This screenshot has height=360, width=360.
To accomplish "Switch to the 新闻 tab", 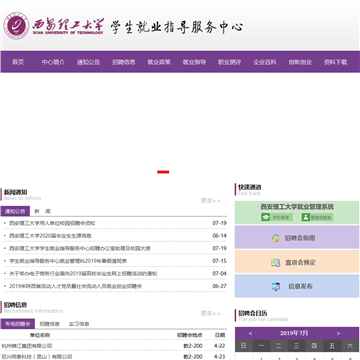I will pyautogui.click(x=43, y=211).
